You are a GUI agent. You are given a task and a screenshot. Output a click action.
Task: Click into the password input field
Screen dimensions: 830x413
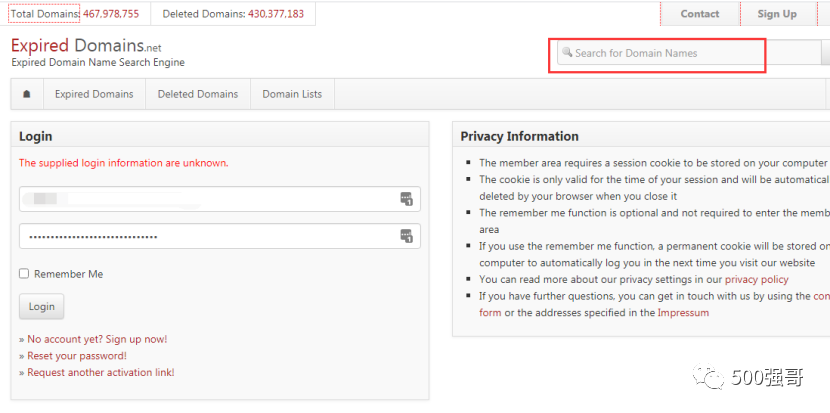220,236
